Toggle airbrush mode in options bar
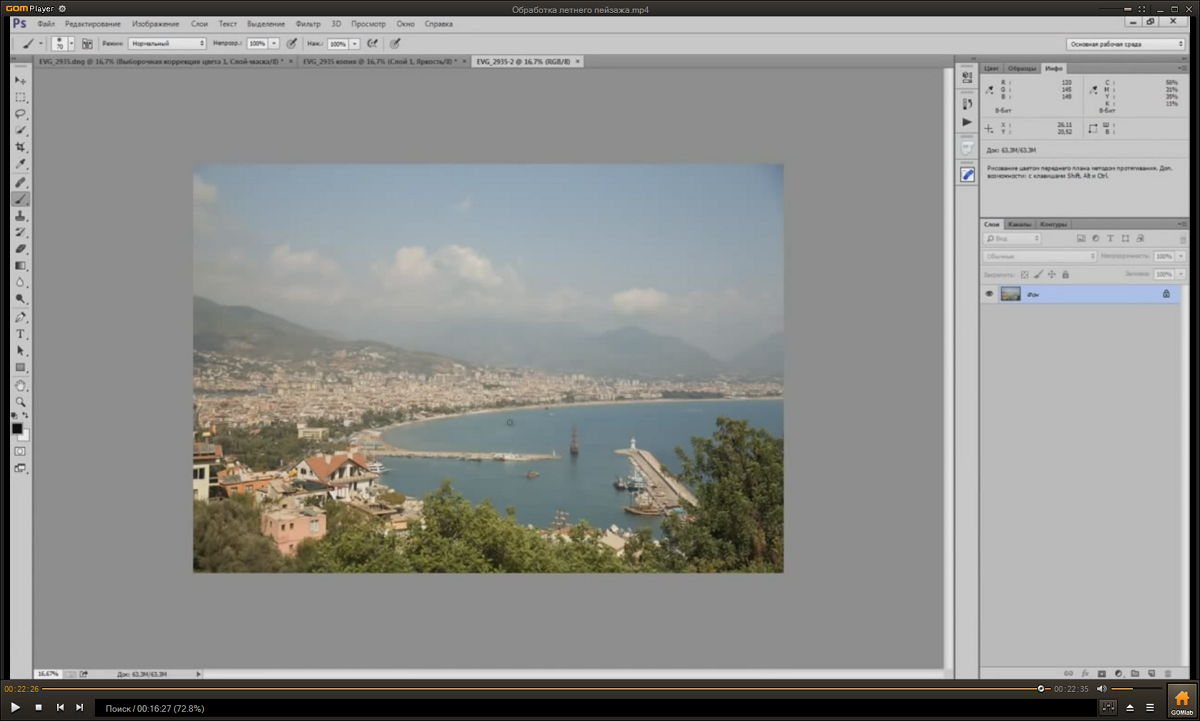The height and width of the screenshot is (721, 1200). coord(372,44)
